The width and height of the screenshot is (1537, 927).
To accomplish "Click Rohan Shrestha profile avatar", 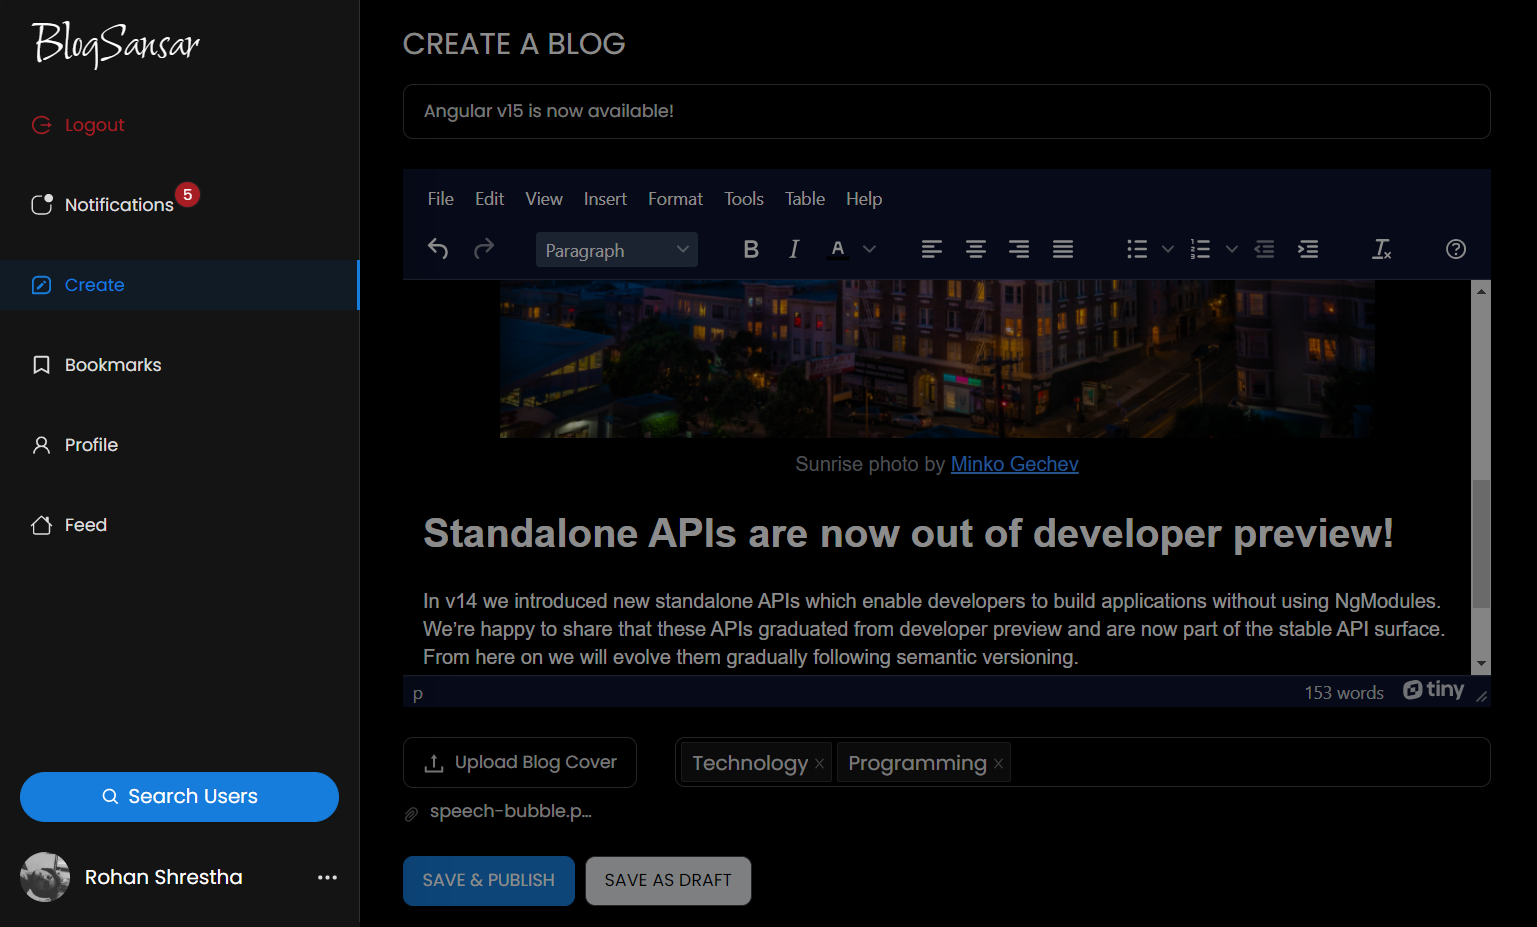I will click(x=45, y=877).
